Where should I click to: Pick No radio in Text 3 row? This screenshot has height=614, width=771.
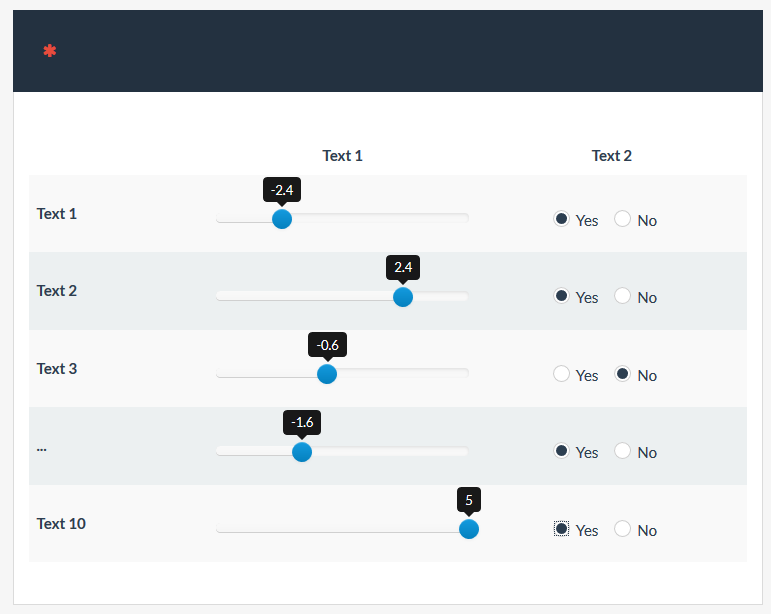tap(622, 374)
